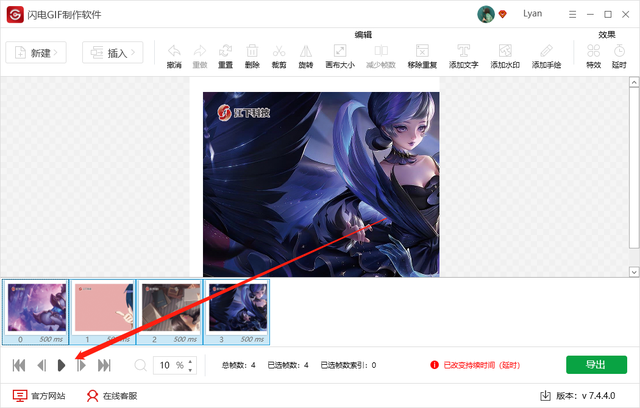Image resolution: width=640 pixels, height=408 pixels.
Task: Click the red VIP diamond badge
Action: tap(503, 14)
